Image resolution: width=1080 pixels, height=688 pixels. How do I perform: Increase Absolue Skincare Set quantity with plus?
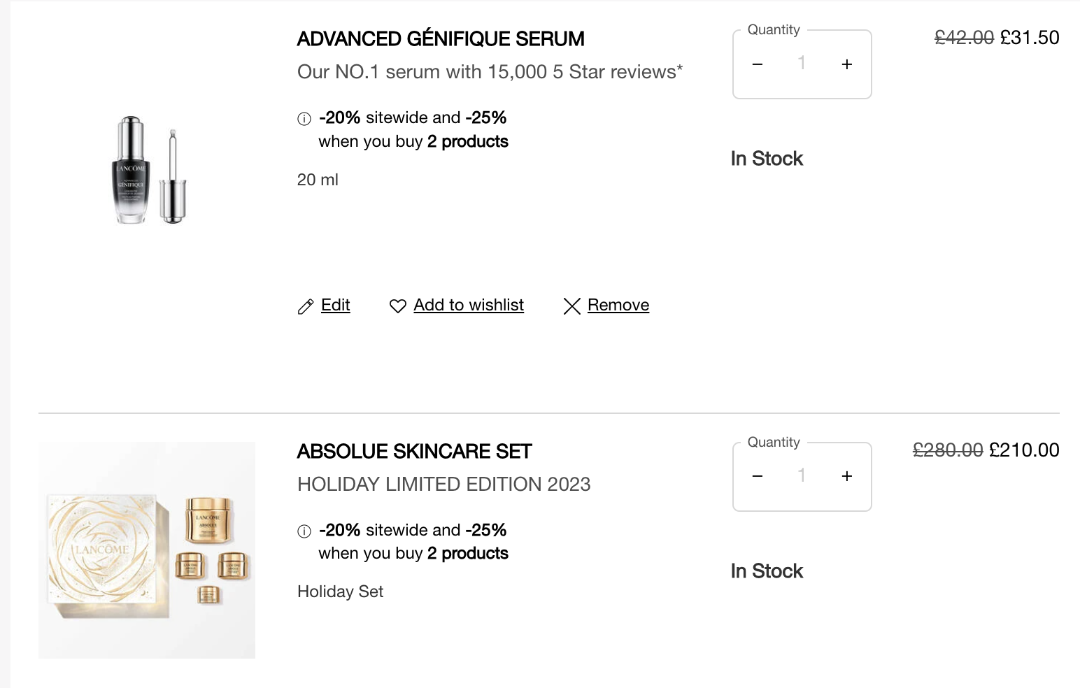coord(847,476)
